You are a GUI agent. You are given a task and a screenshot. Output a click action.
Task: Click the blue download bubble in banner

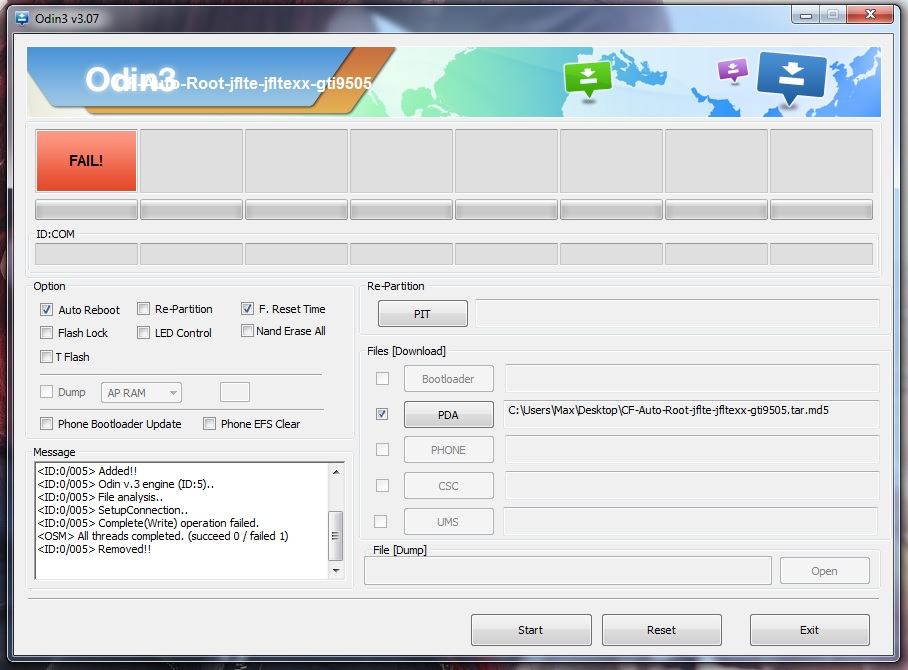tap(791, 78)
